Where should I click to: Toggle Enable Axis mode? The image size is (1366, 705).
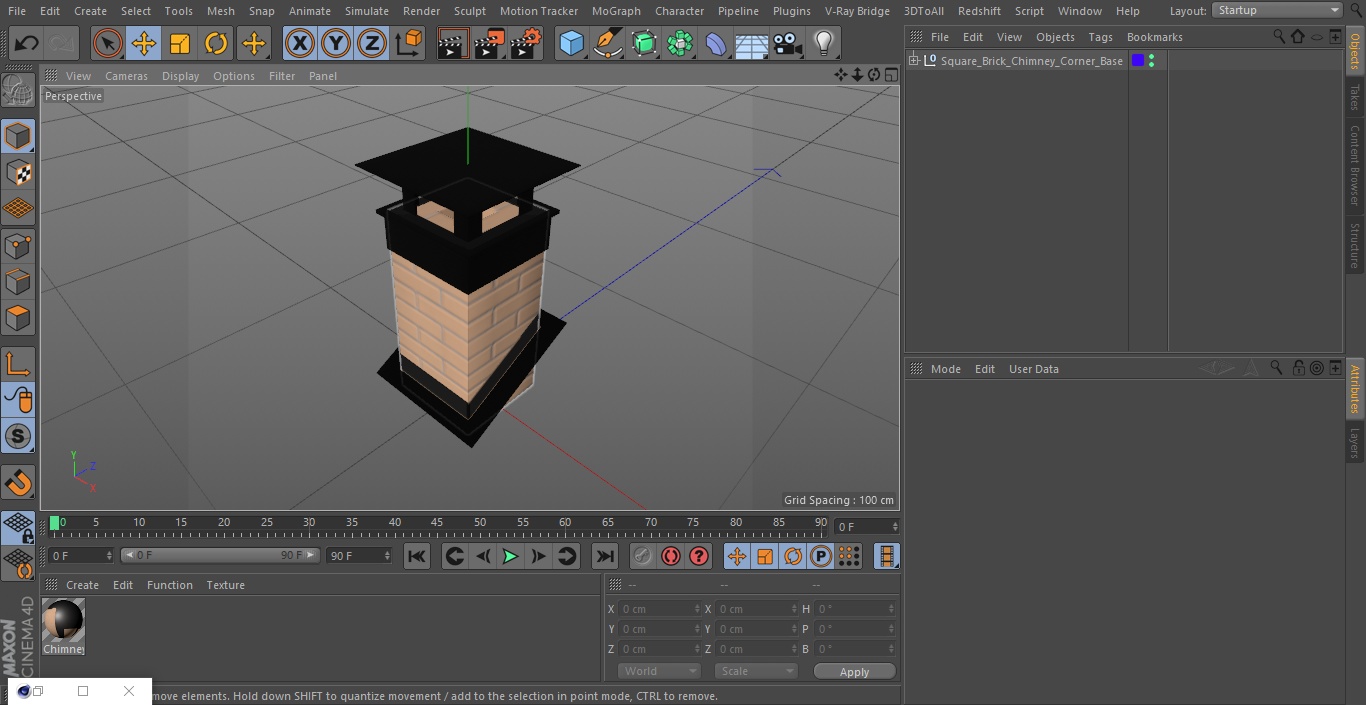[18, 364]
